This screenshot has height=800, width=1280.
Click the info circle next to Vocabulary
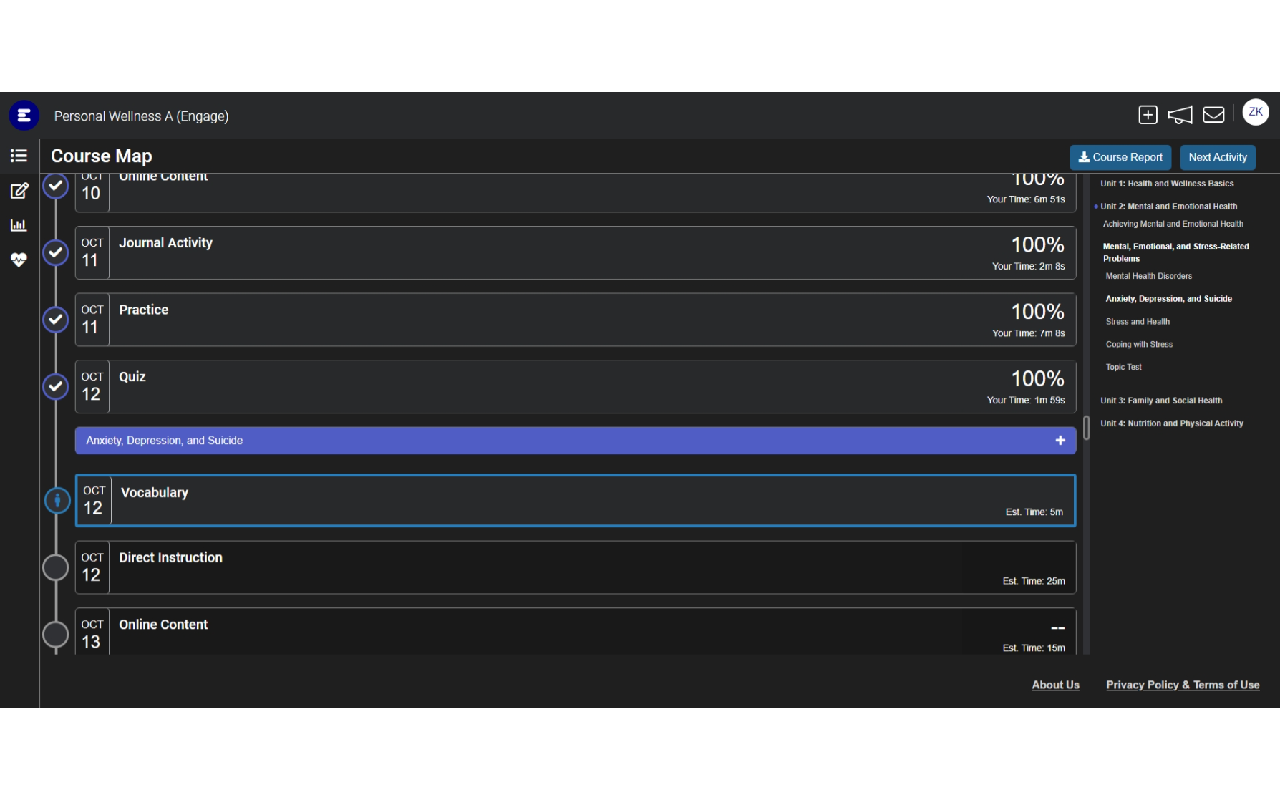tap(56, 500)
